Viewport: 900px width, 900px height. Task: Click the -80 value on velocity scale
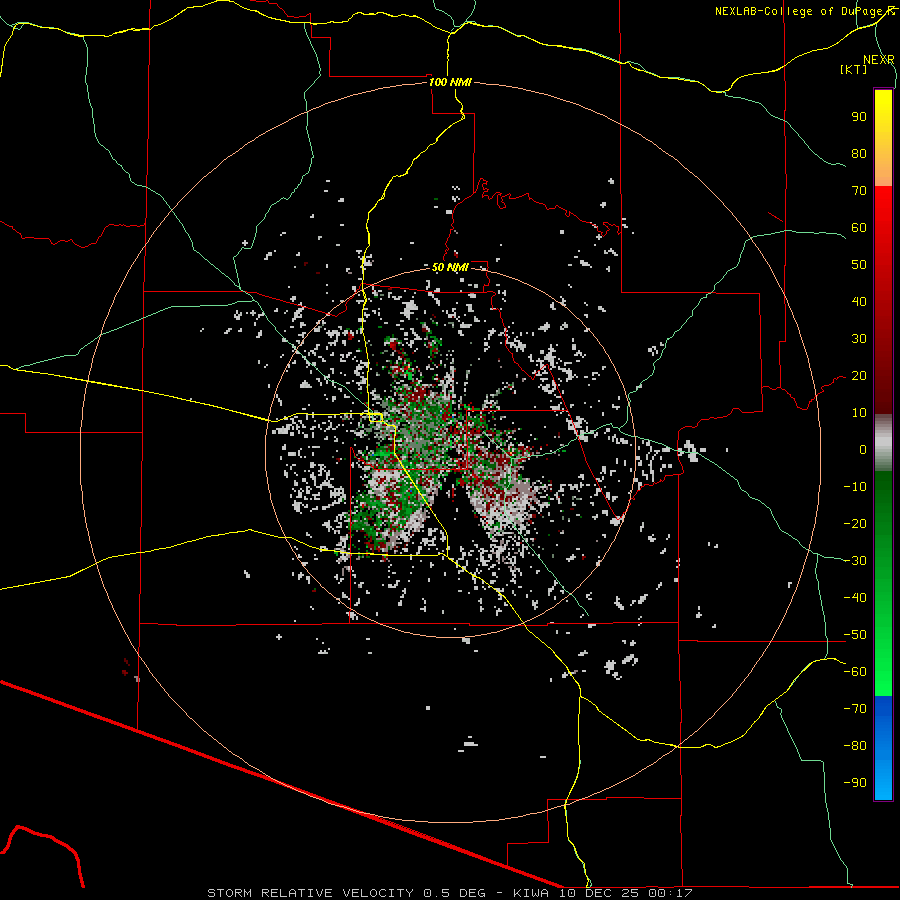click(855, 746)
